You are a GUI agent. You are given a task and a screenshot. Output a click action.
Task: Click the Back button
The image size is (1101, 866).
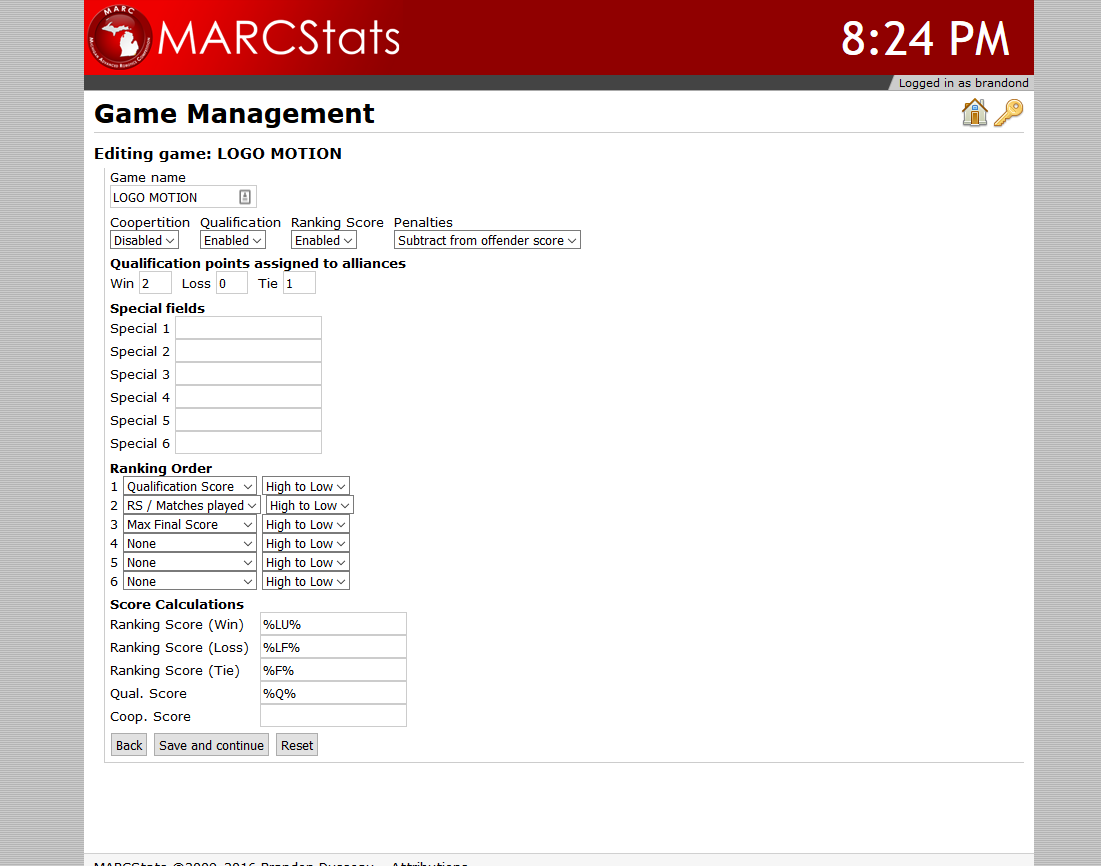point(129,745)
